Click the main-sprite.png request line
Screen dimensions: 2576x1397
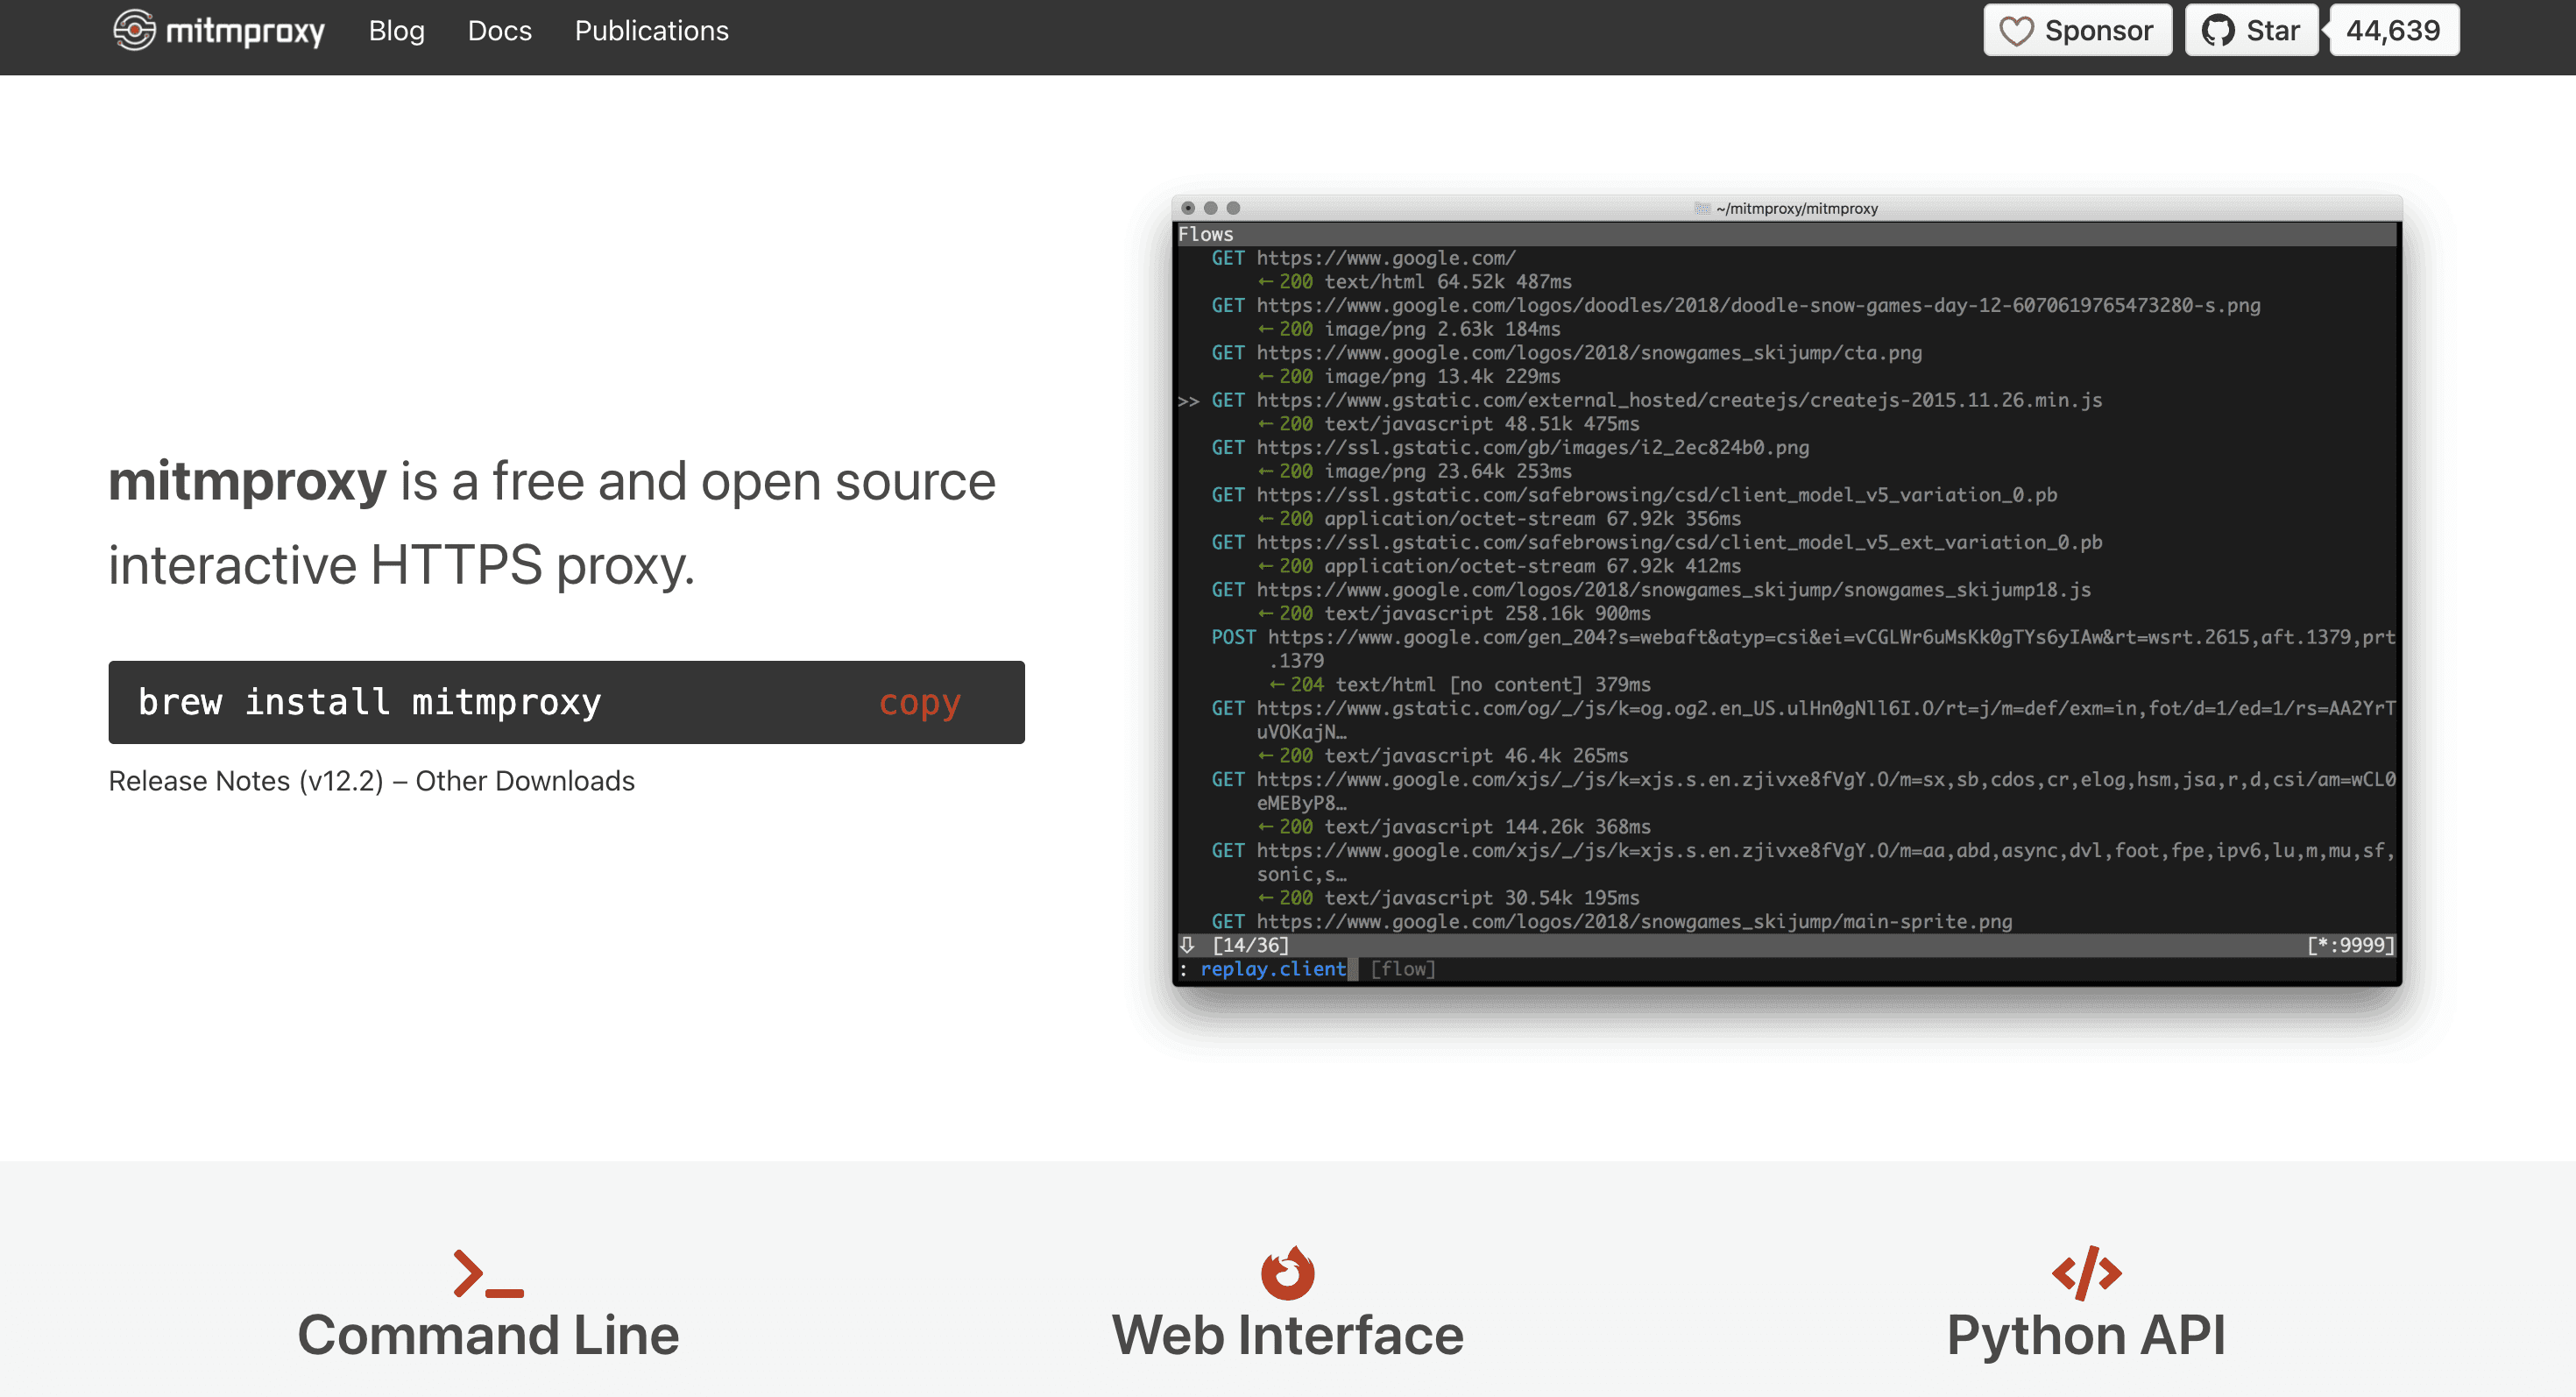[x=1612, y=921]
